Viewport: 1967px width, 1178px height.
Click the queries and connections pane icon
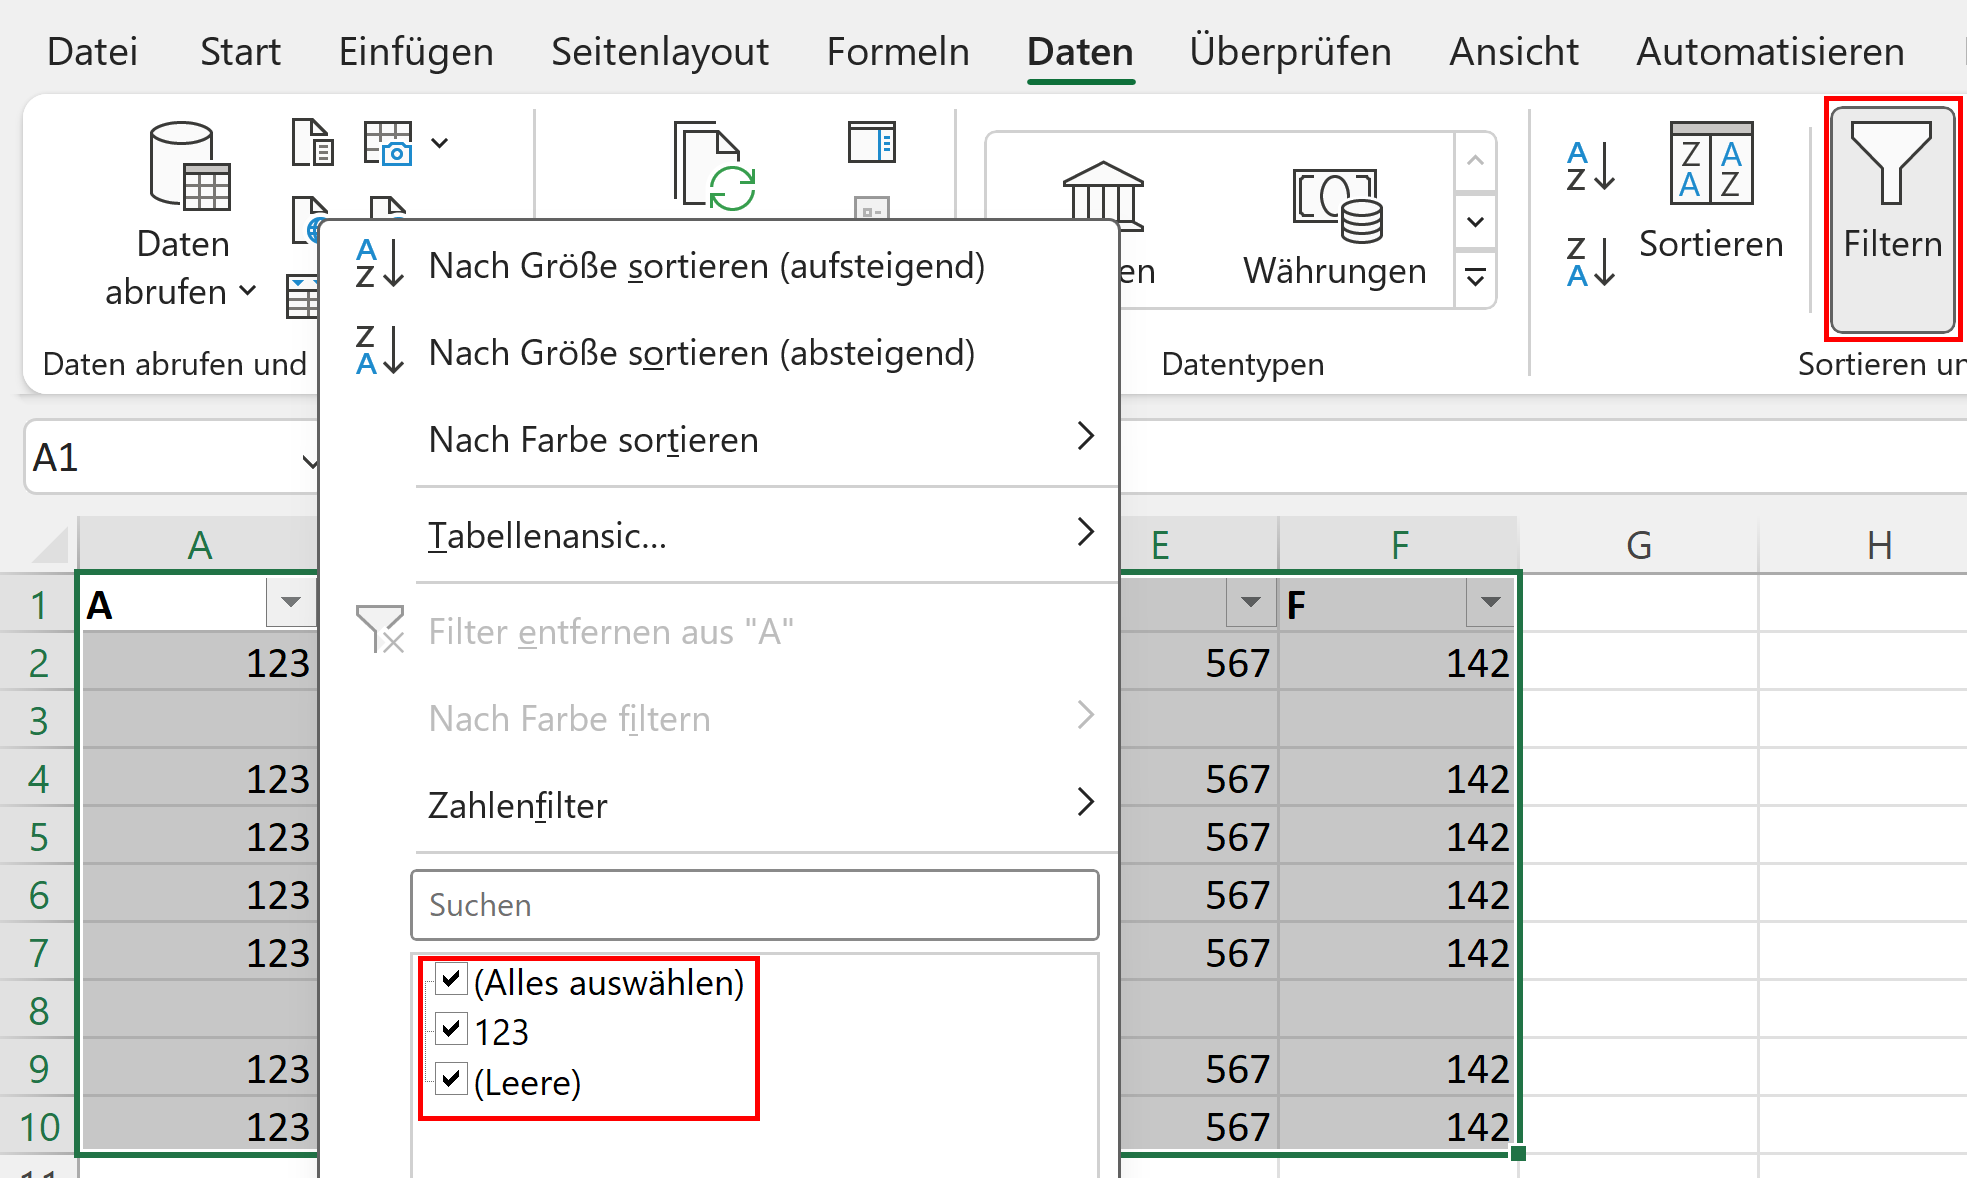871,142
